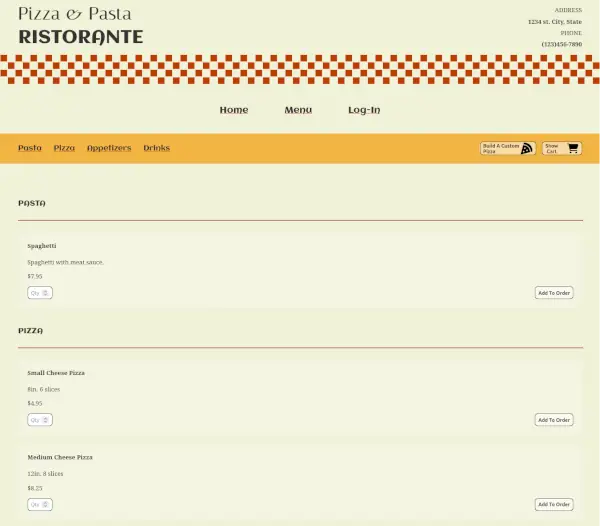Click Medium Cheese Pizza quantity stepper arrows
This screenshot has height=526, width=600.
tap(45, 504)
